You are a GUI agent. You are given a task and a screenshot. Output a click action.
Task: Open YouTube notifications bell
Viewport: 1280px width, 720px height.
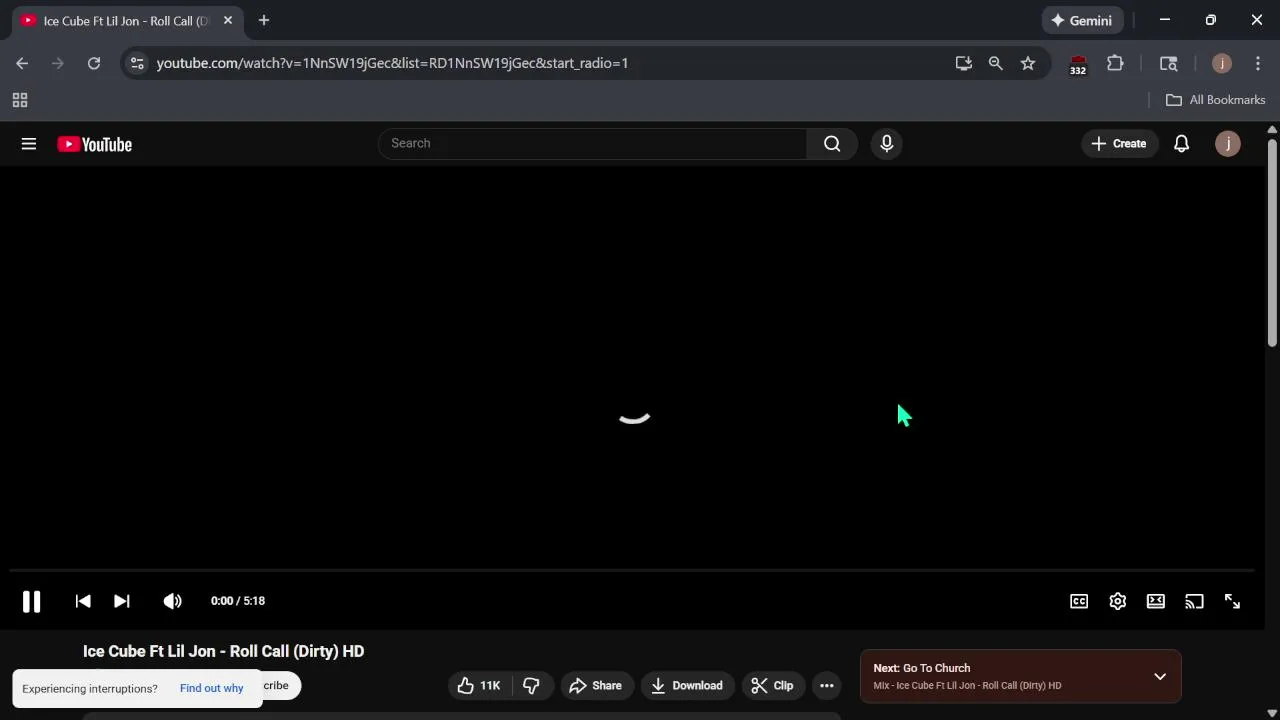(x=1181, y=144)
